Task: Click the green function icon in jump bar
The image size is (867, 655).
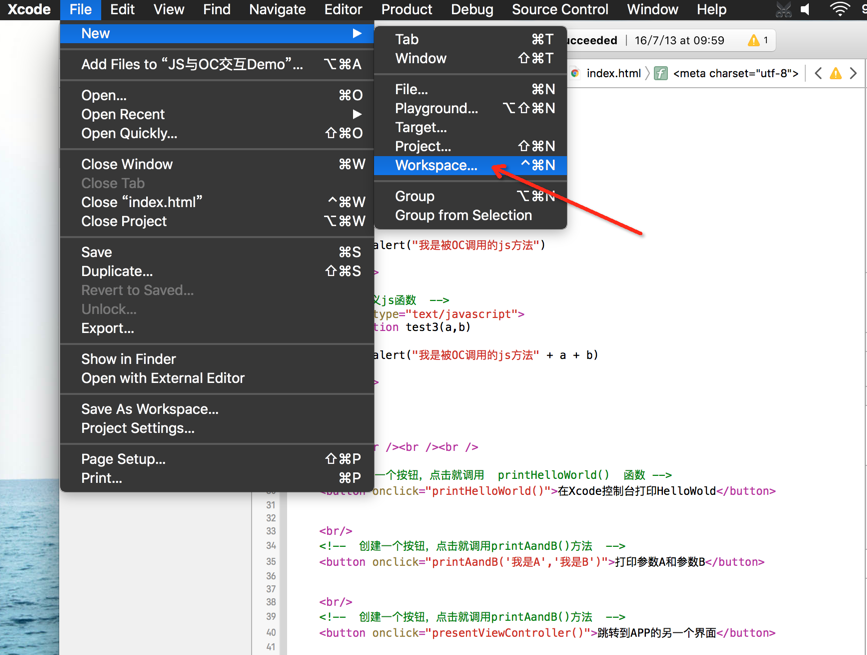Action: (661, 73)
